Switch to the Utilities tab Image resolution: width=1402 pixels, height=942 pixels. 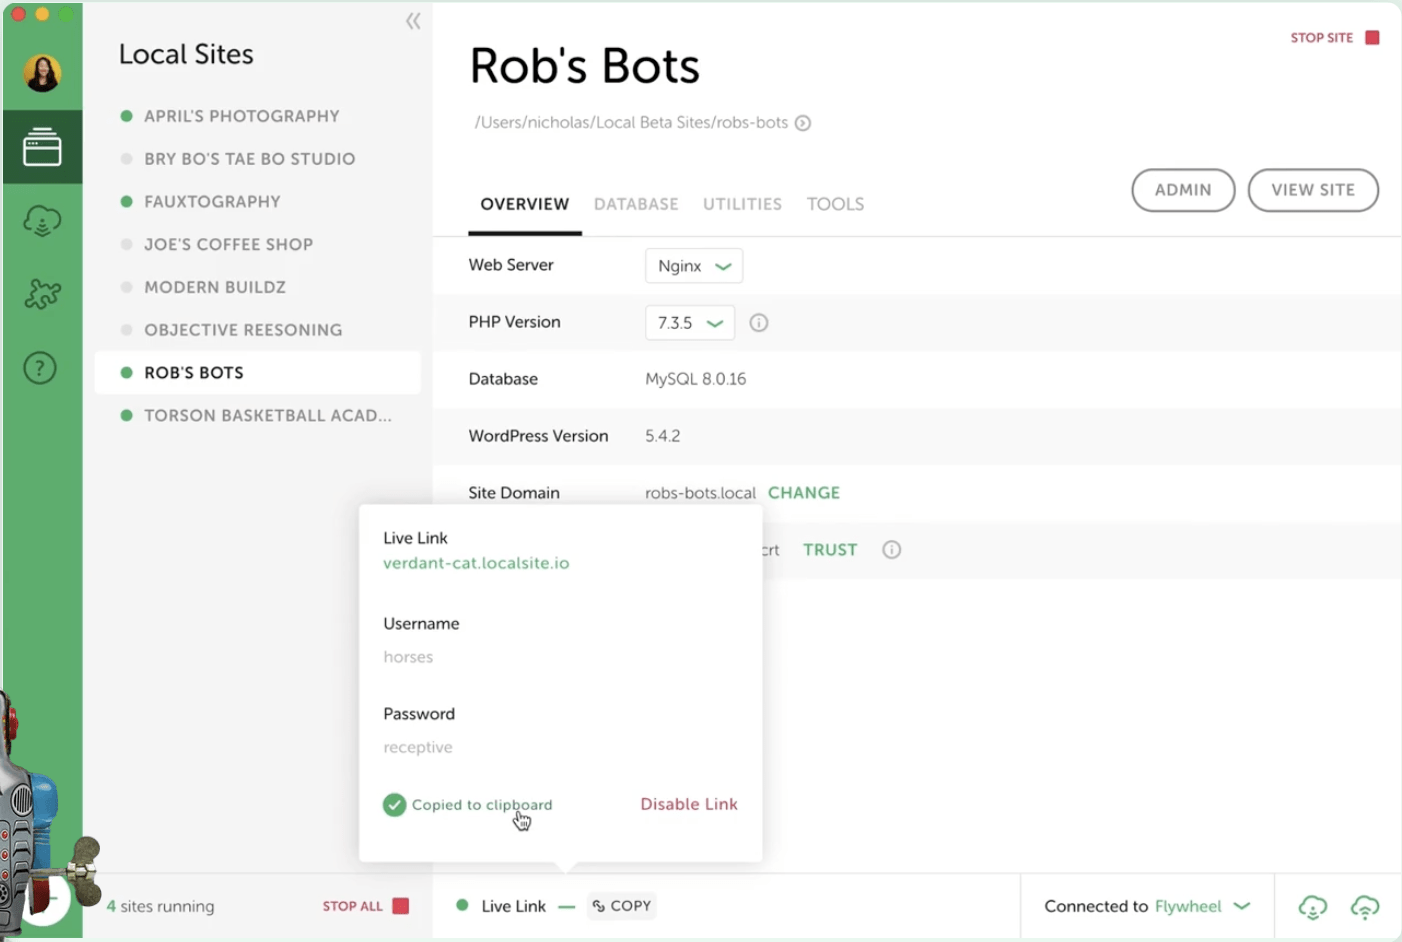click(742, 204)
